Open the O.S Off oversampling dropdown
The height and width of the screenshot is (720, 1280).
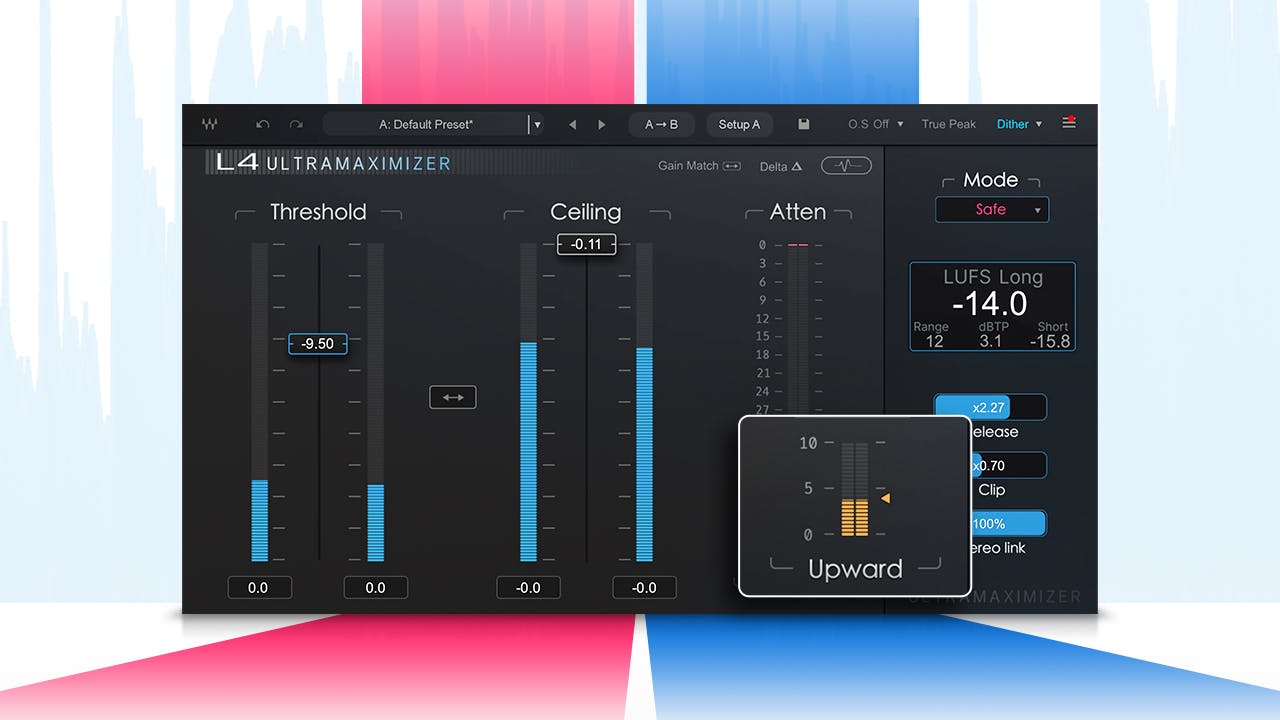pyautogui.click(x=873, y=123)
